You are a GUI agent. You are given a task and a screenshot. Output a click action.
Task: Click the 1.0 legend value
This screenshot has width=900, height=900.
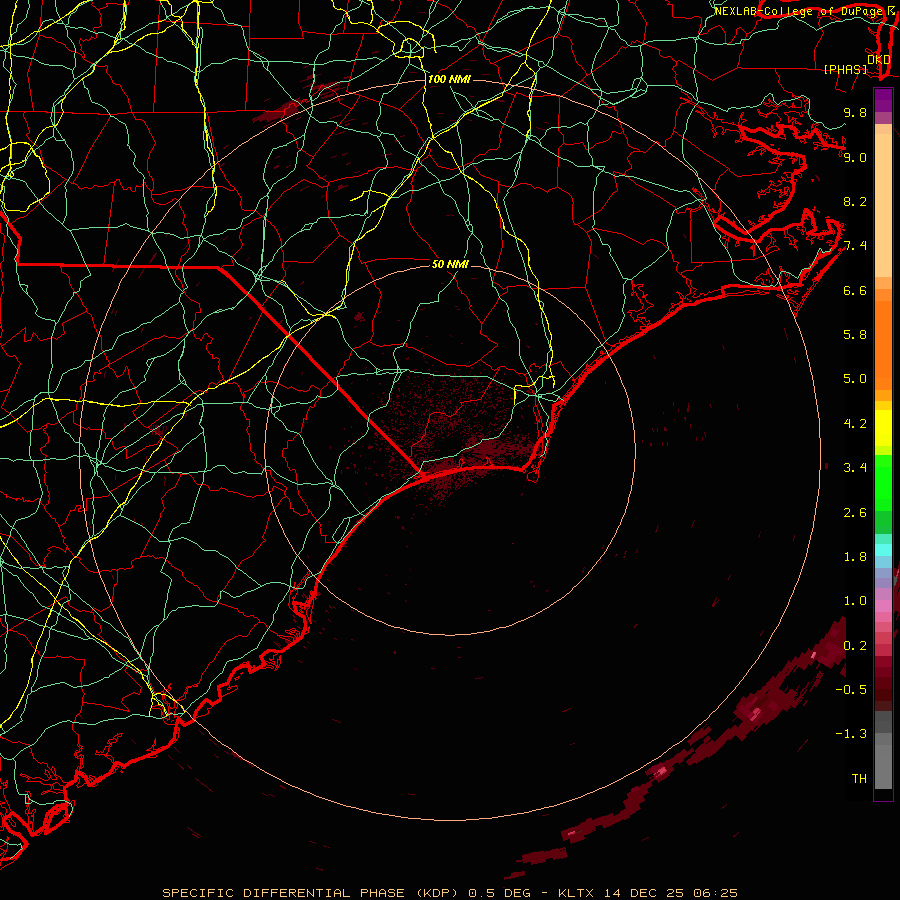tap(855, 601)
